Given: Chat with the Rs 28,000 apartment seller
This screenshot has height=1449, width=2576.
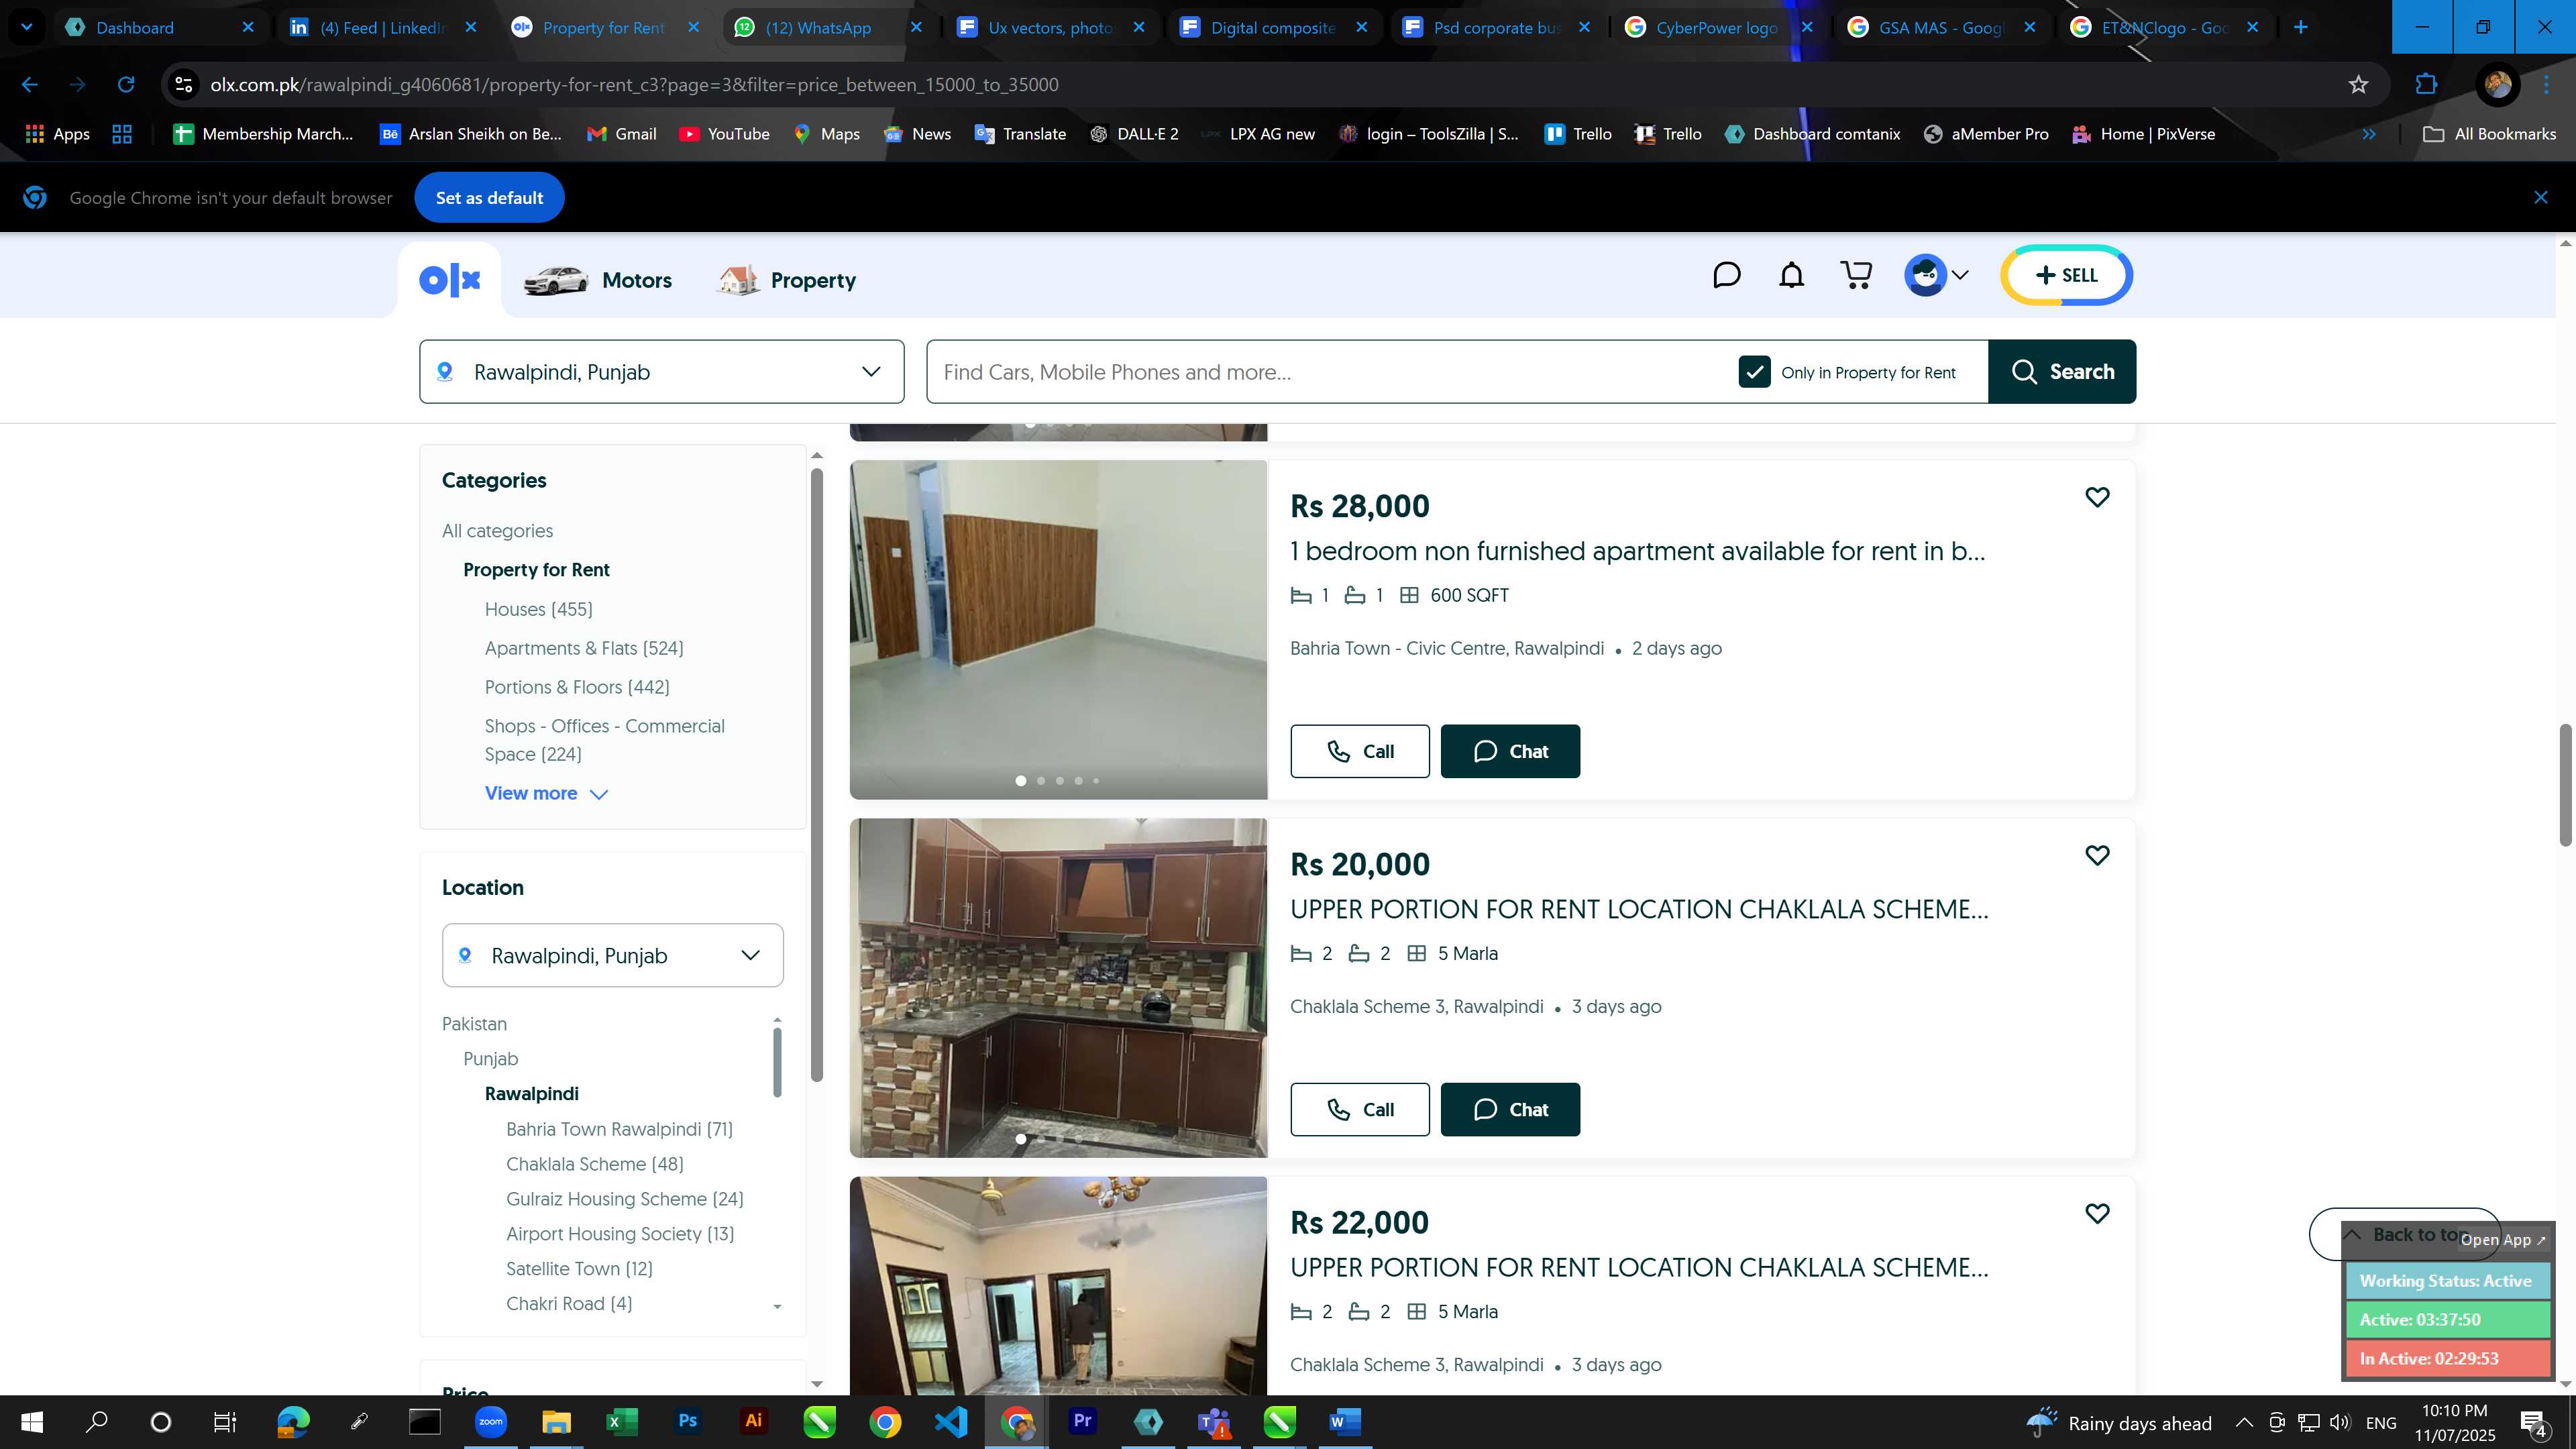Looking at the screenshot, I should [x=1510, y=751].
